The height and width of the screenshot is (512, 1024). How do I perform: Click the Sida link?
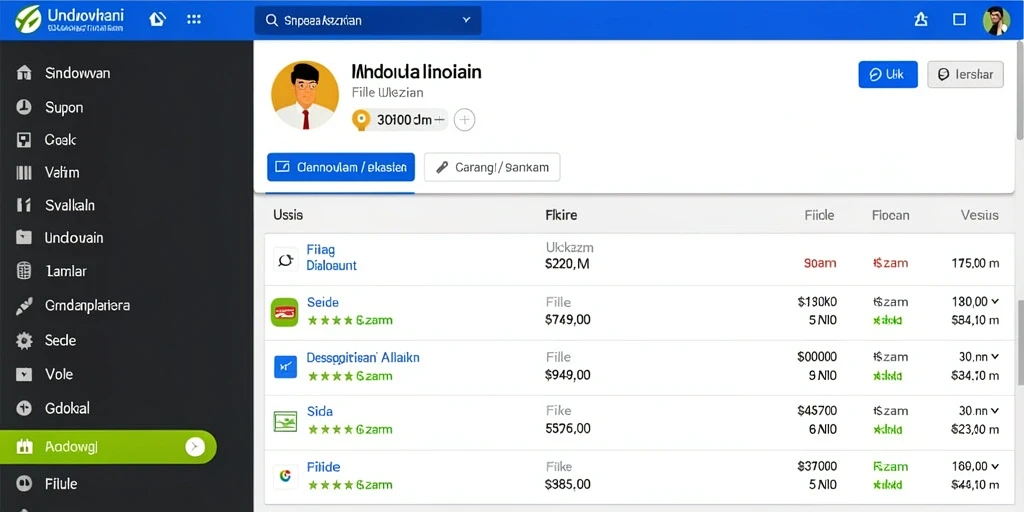pos(319,411)
